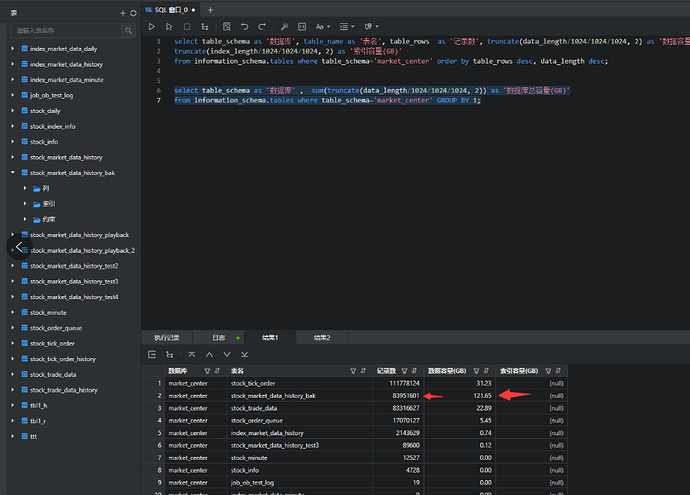Select the stock_index_info table
690x495 pixels.
coord(53,126)
